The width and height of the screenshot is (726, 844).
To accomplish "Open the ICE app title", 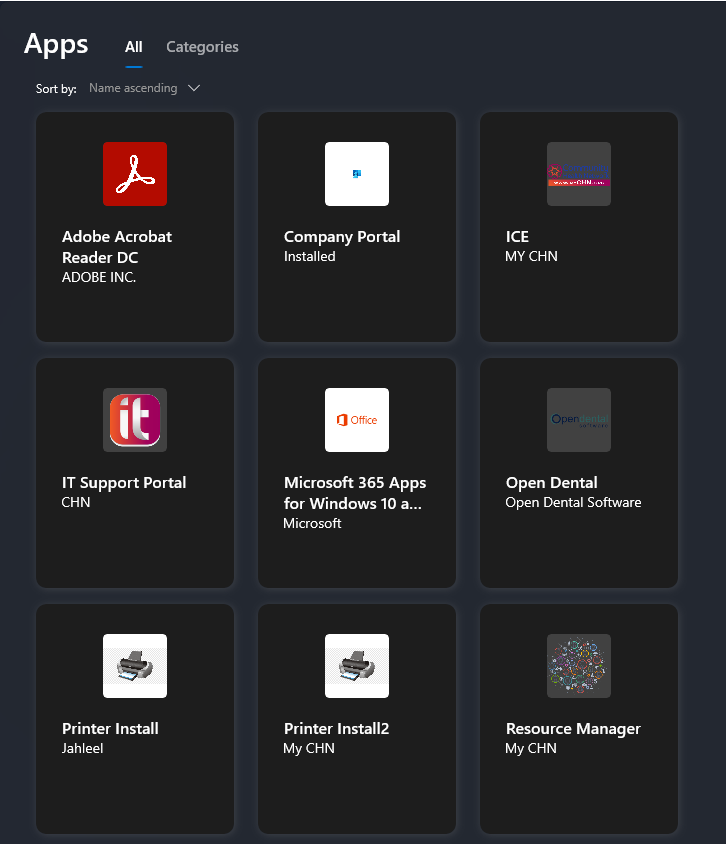I will pyautogui.click(x=517, y=237).
